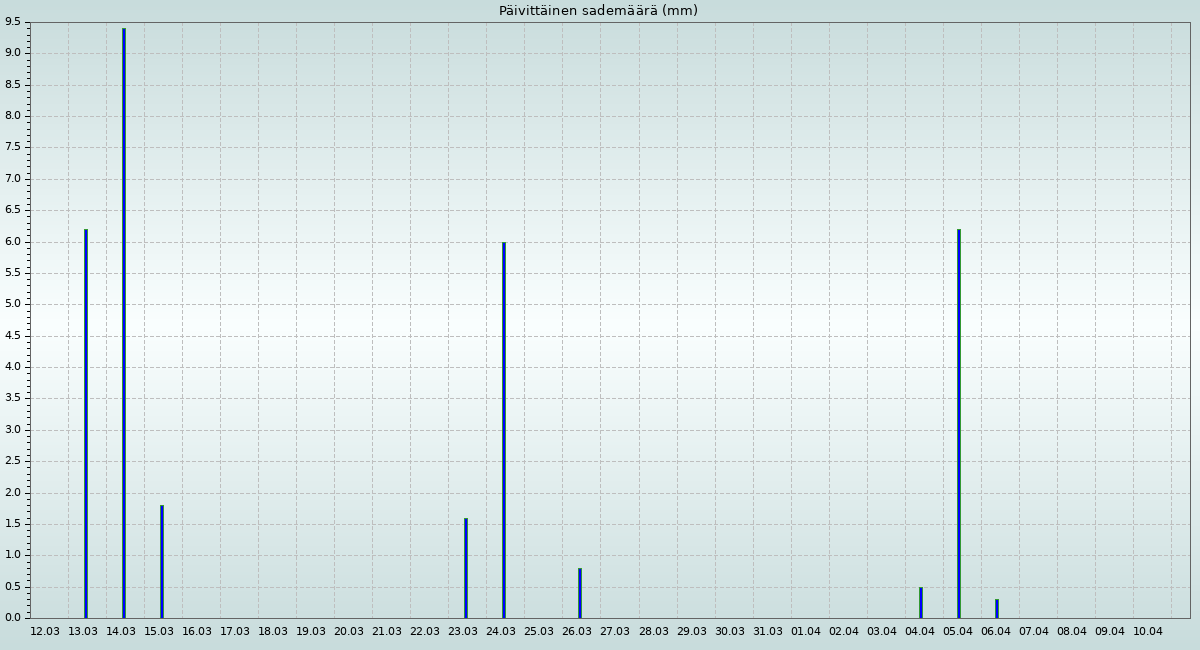Click the 9.5 value on y-axis
Image resolution: width=1200 pixels, height=650 pixels.
coord(13,22)
